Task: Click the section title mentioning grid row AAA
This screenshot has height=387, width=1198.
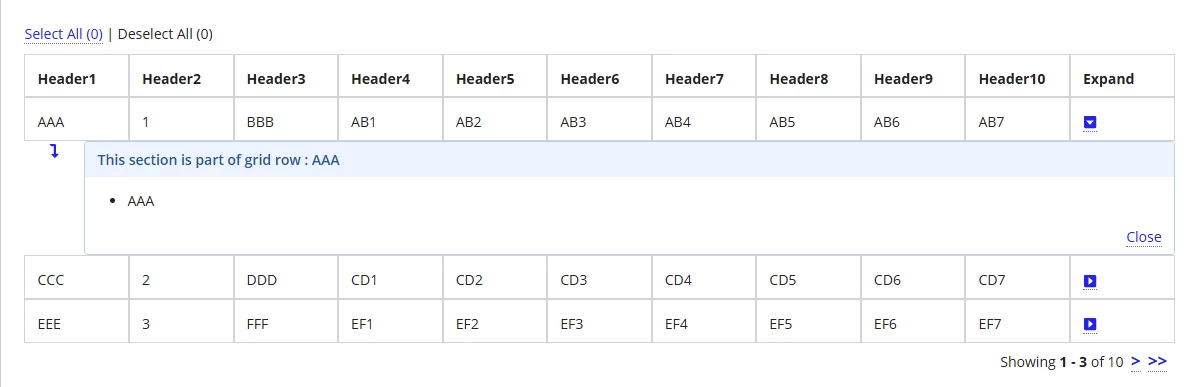Action: pyautogui.click(x=219, y=160)
